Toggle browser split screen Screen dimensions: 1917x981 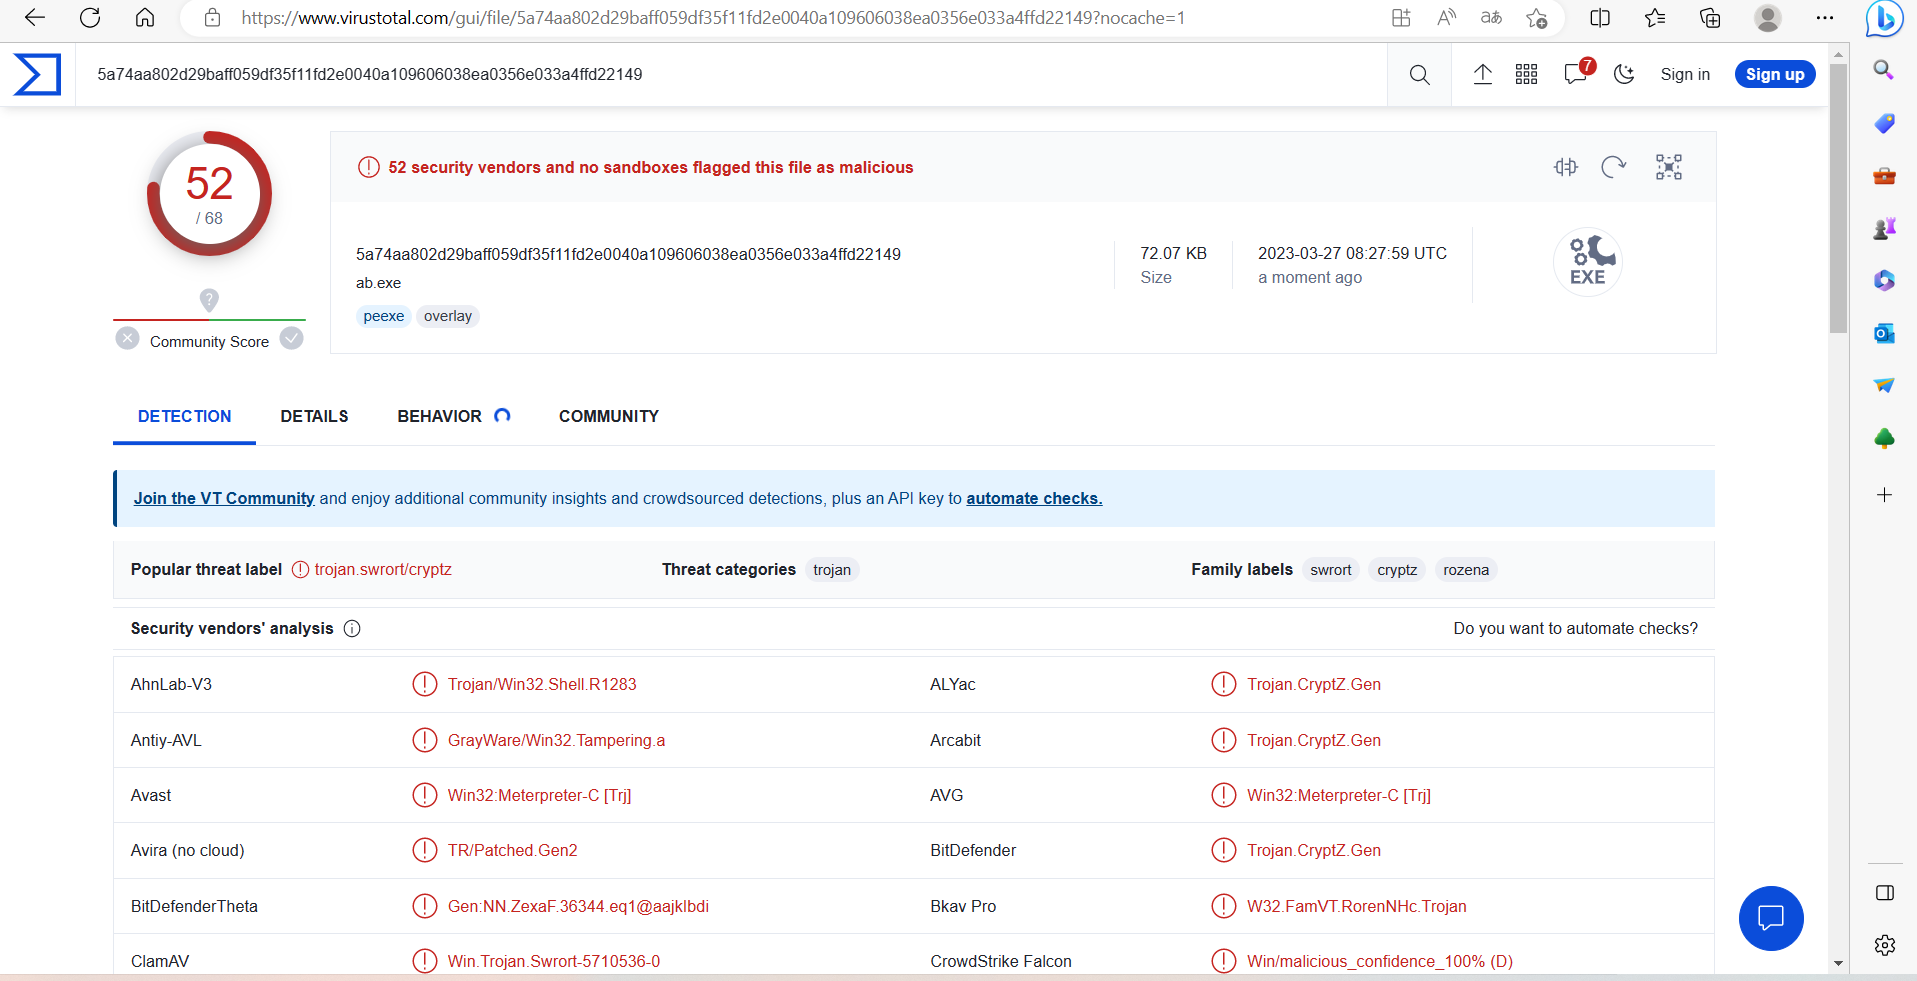[1600, 18]
